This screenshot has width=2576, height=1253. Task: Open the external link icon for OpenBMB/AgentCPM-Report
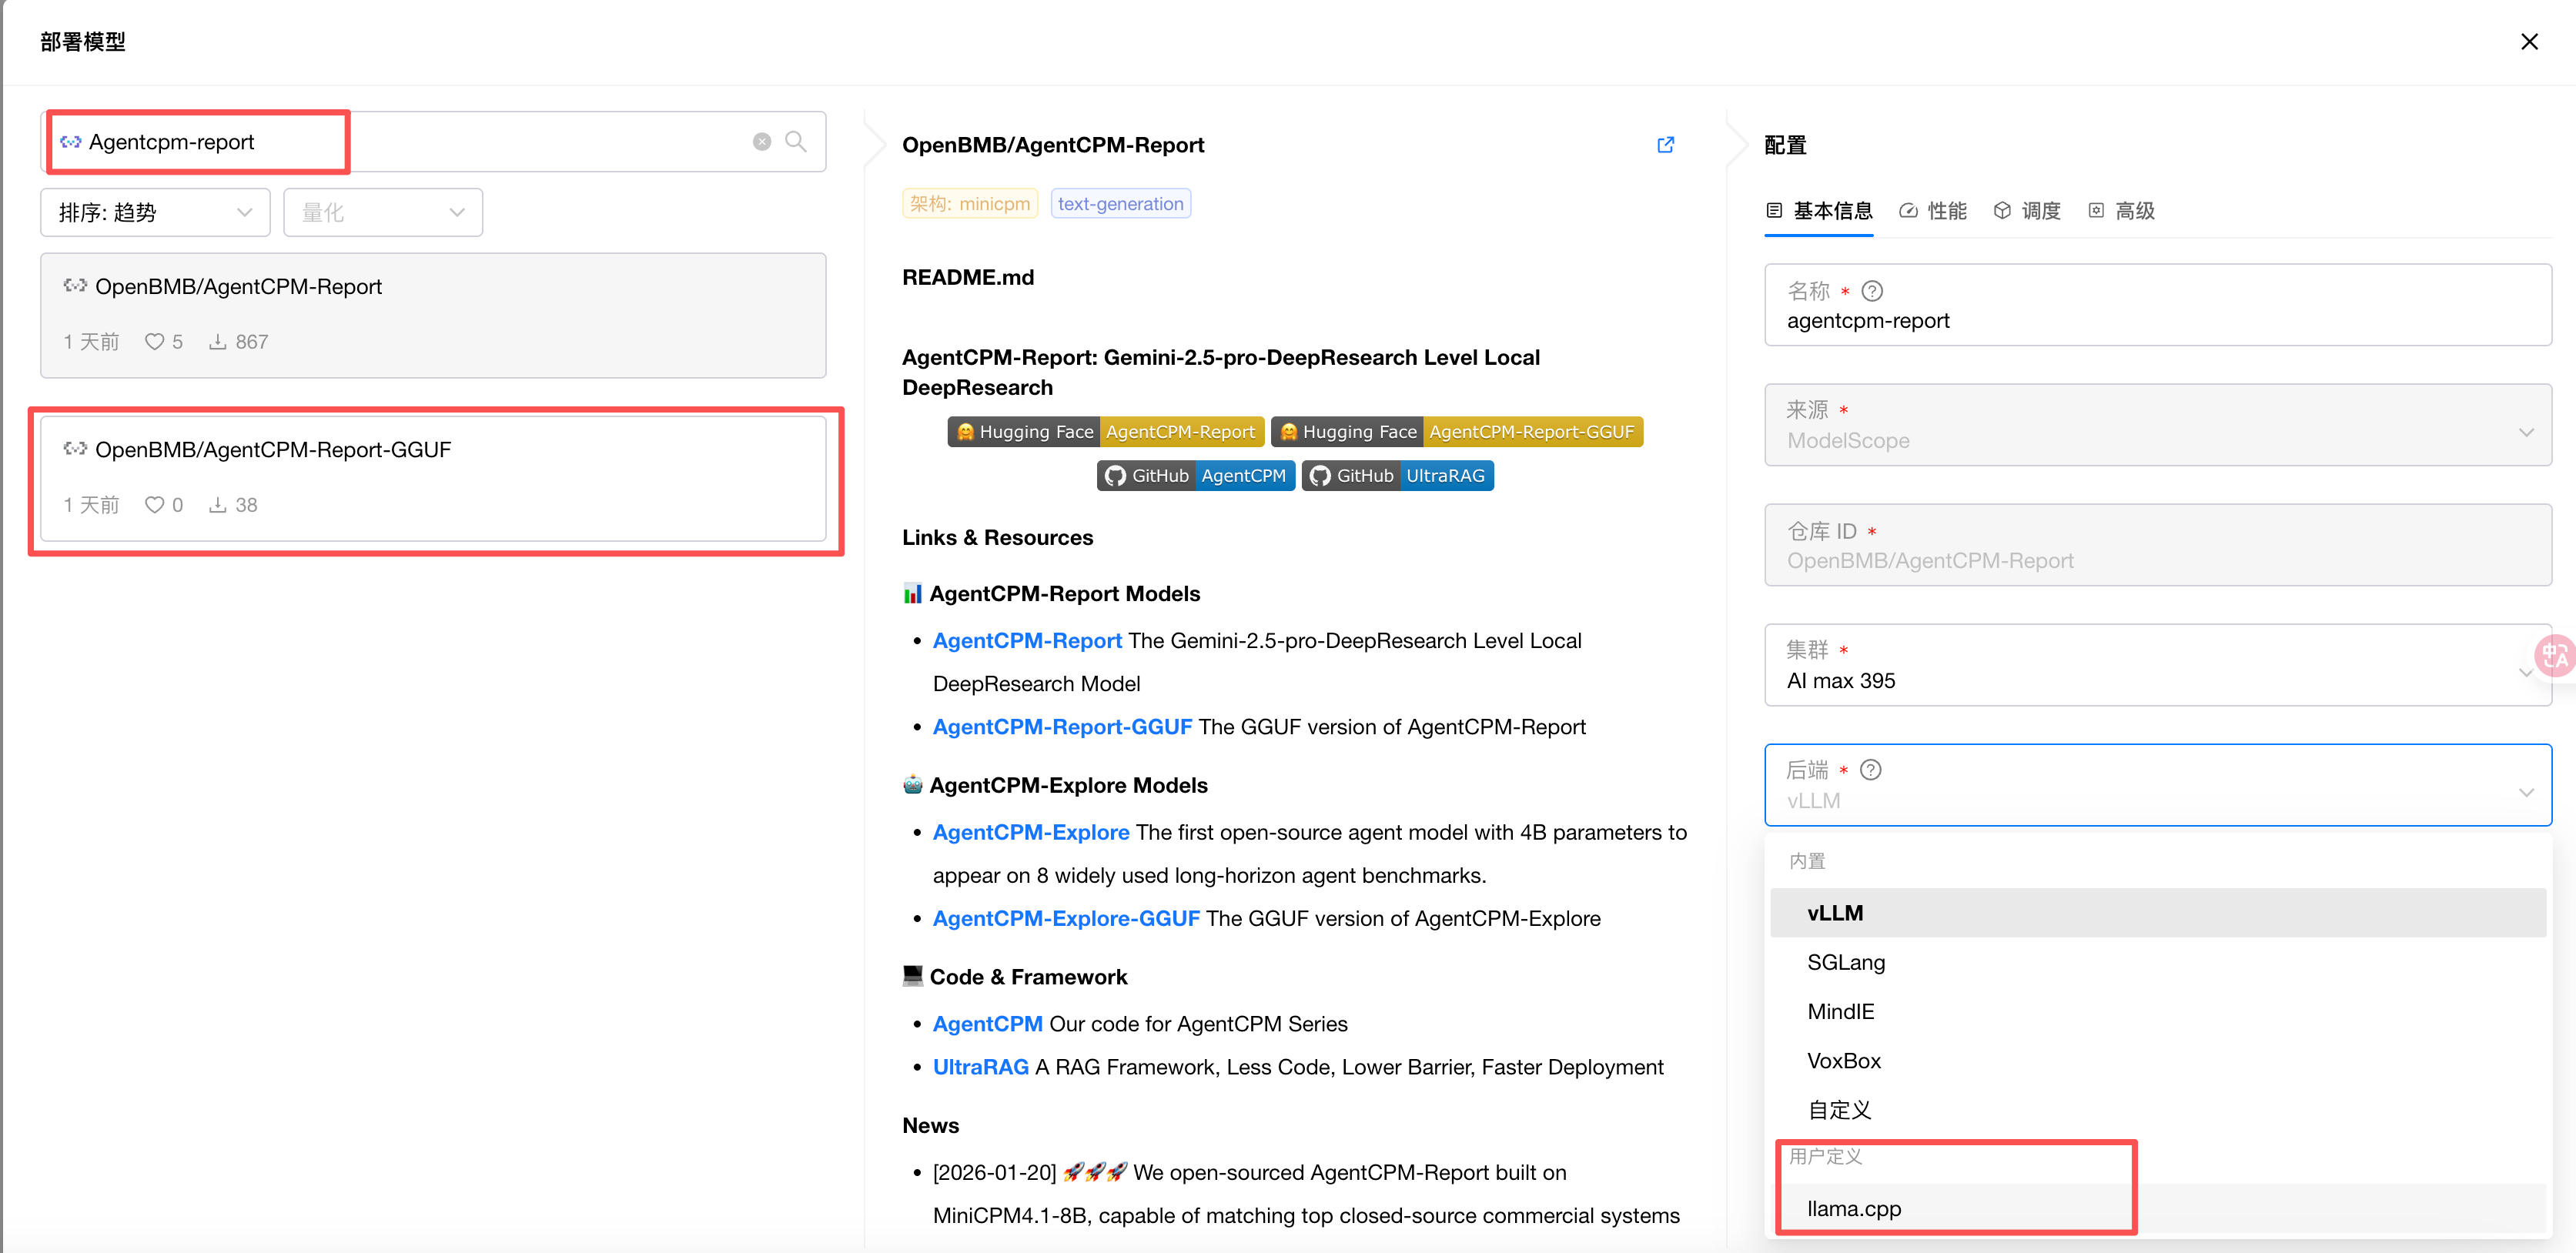tap(1665, 145)
